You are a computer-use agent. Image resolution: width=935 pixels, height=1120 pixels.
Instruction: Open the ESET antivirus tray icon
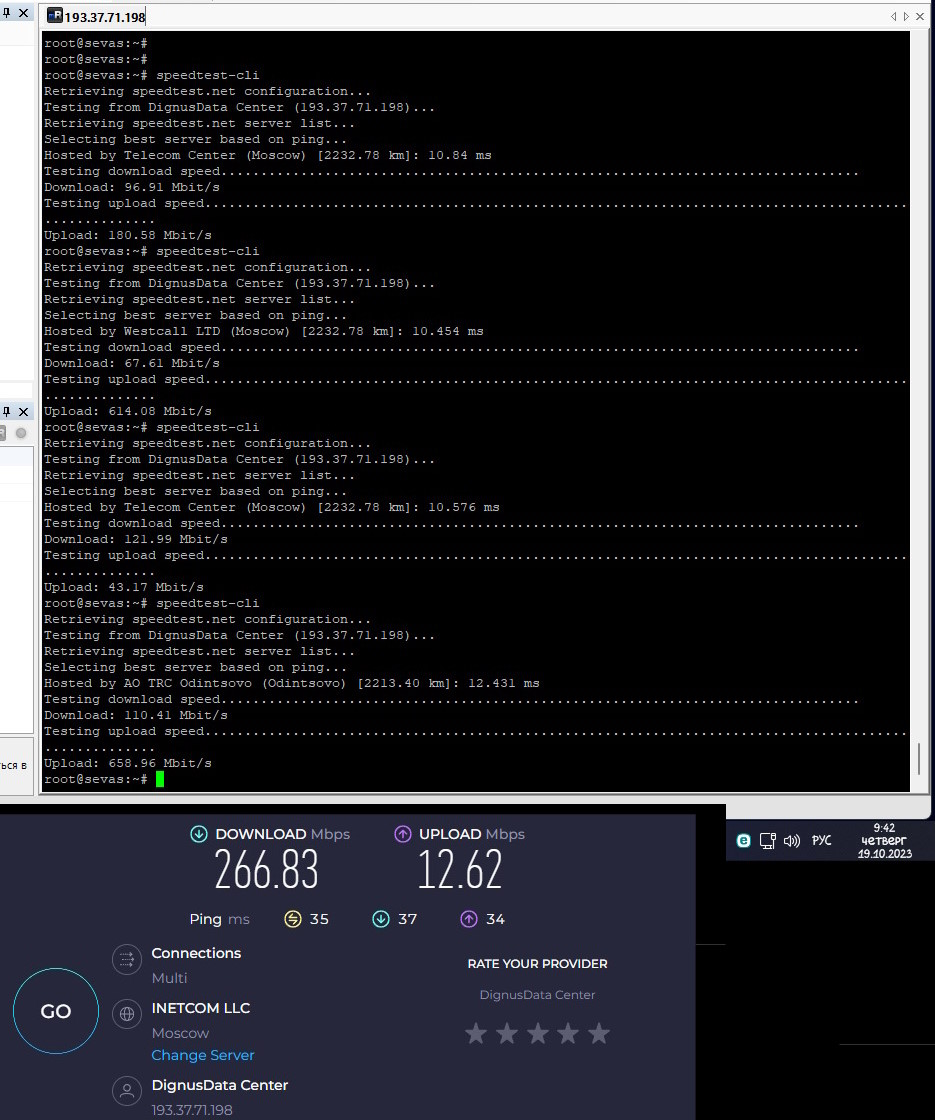click(743, 841)
